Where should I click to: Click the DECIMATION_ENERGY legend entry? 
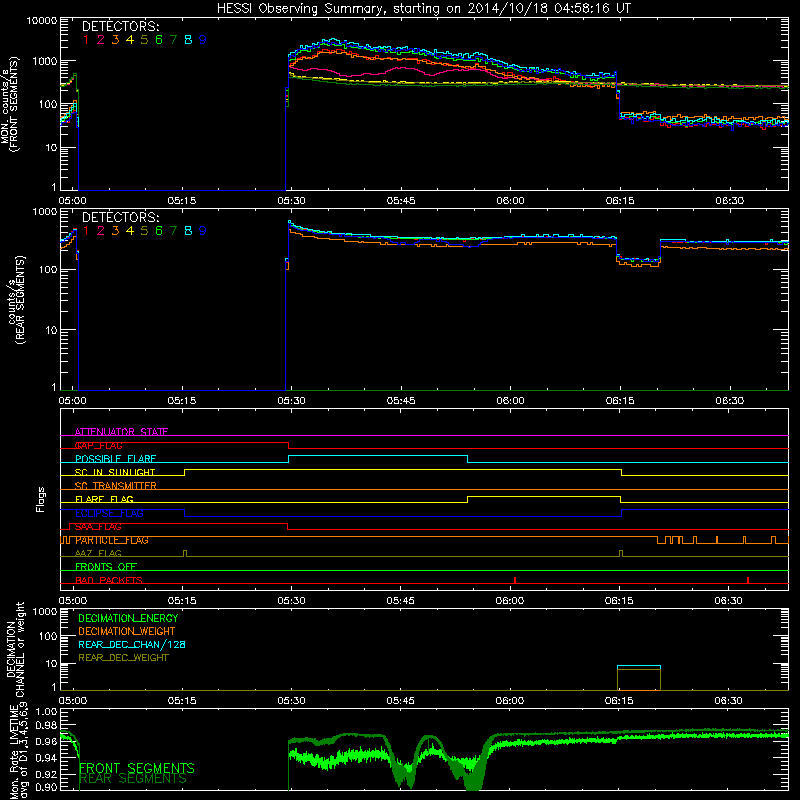click(x=128, y=618)
